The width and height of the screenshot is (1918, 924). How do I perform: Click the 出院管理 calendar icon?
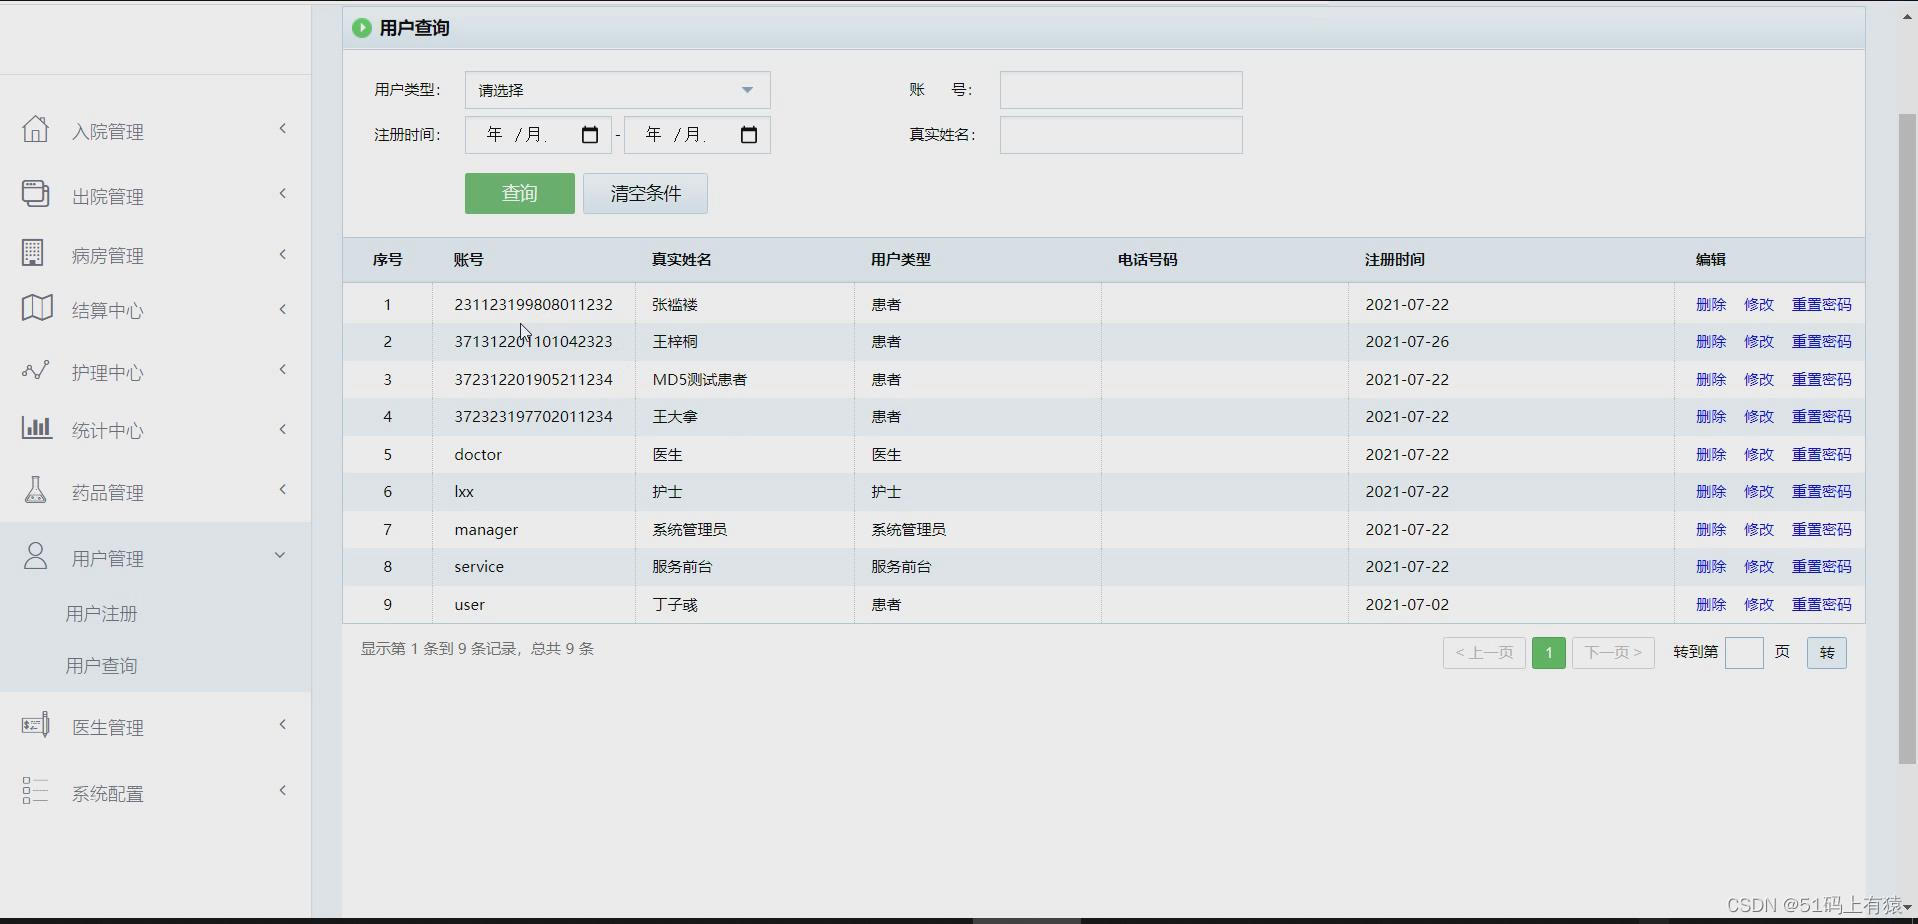pyautogui.click(x=36, y=193)
